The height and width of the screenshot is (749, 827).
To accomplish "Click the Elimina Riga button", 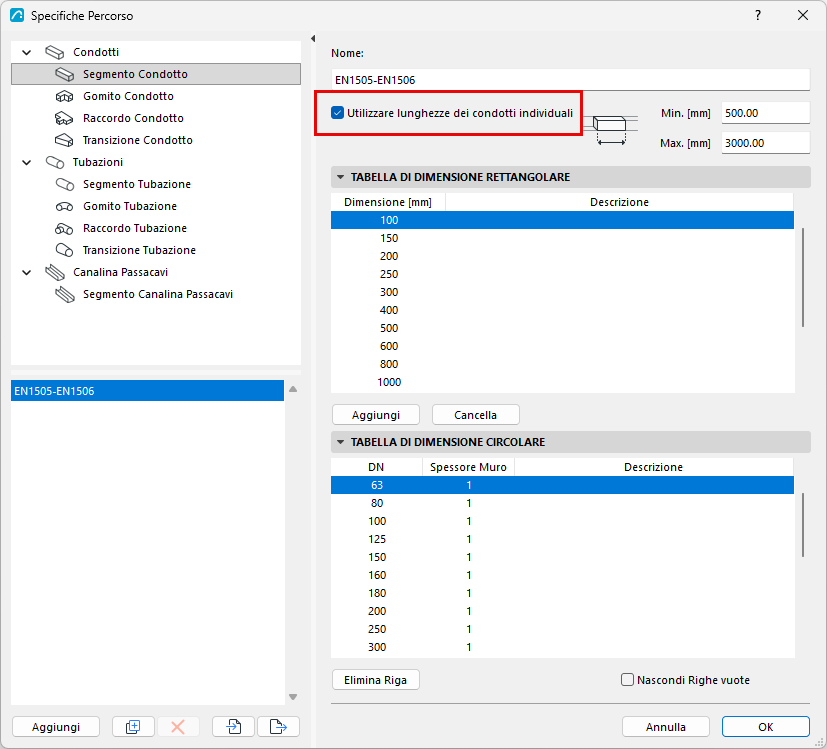I will [376, 680].
